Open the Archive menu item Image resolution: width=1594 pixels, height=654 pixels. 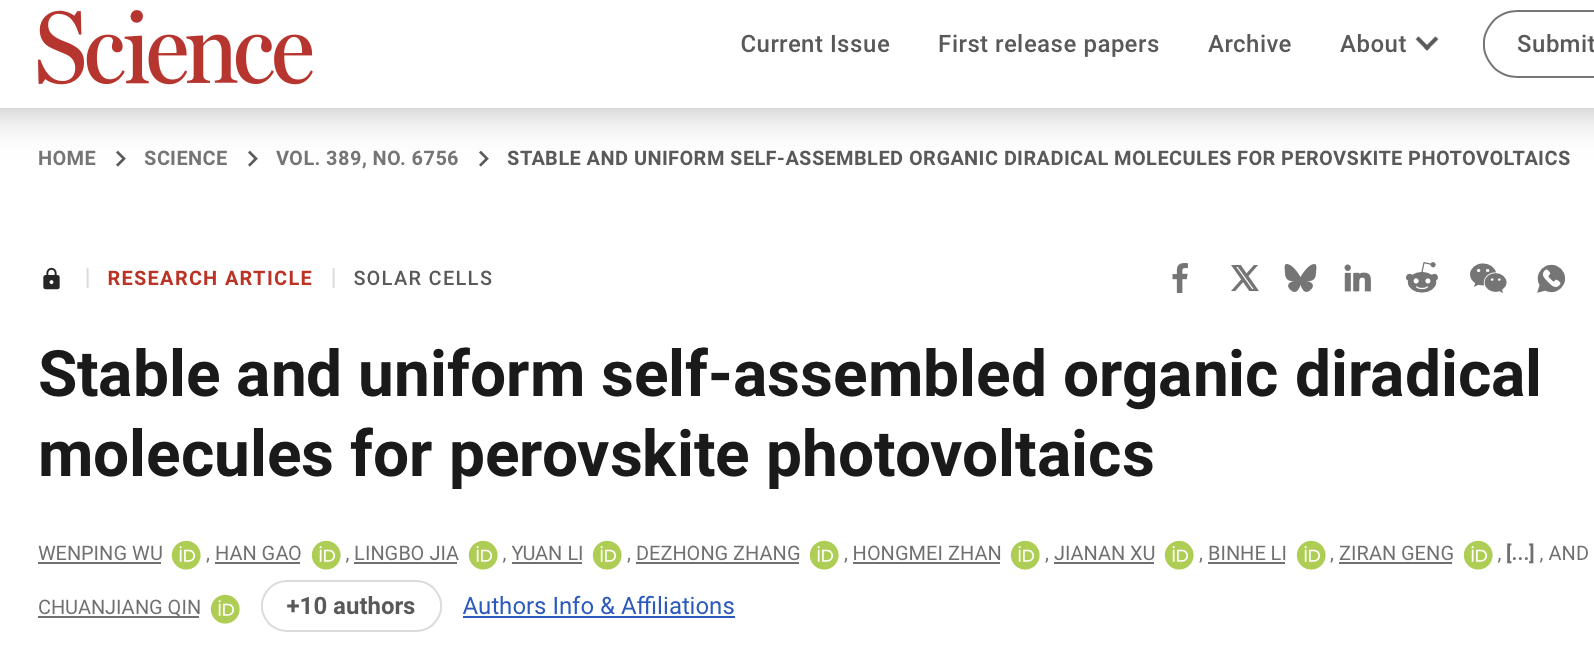tap(1249, 44)
